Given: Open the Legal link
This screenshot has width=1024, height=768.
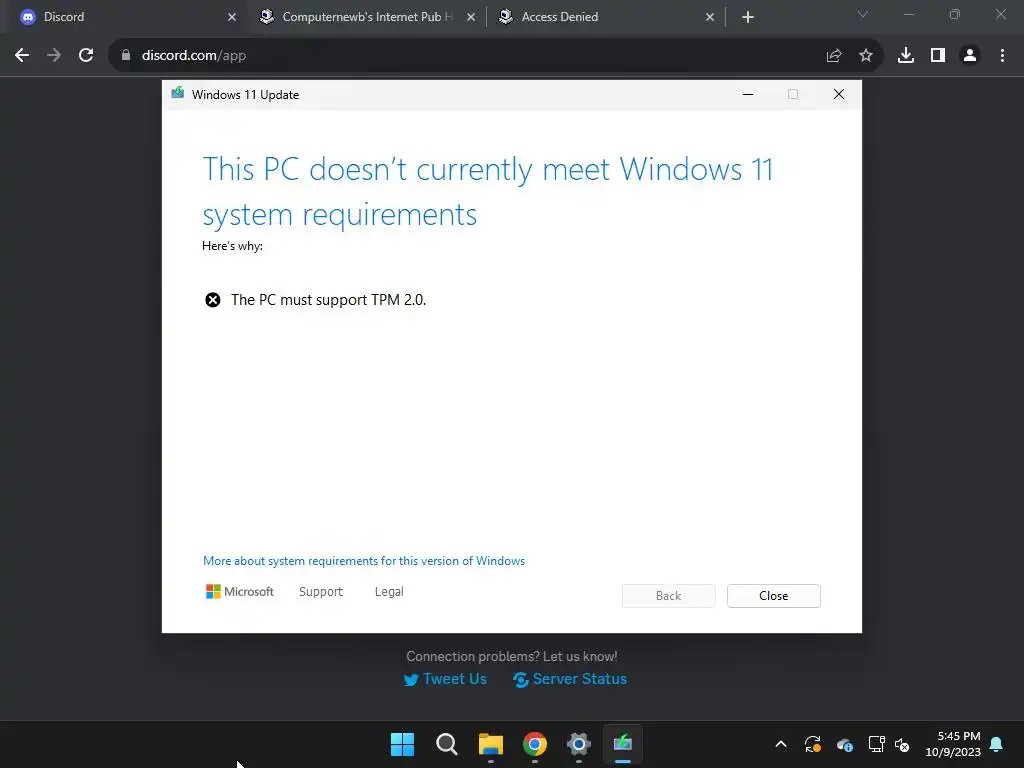Looking at the screenshot, I should pos(389,592).
